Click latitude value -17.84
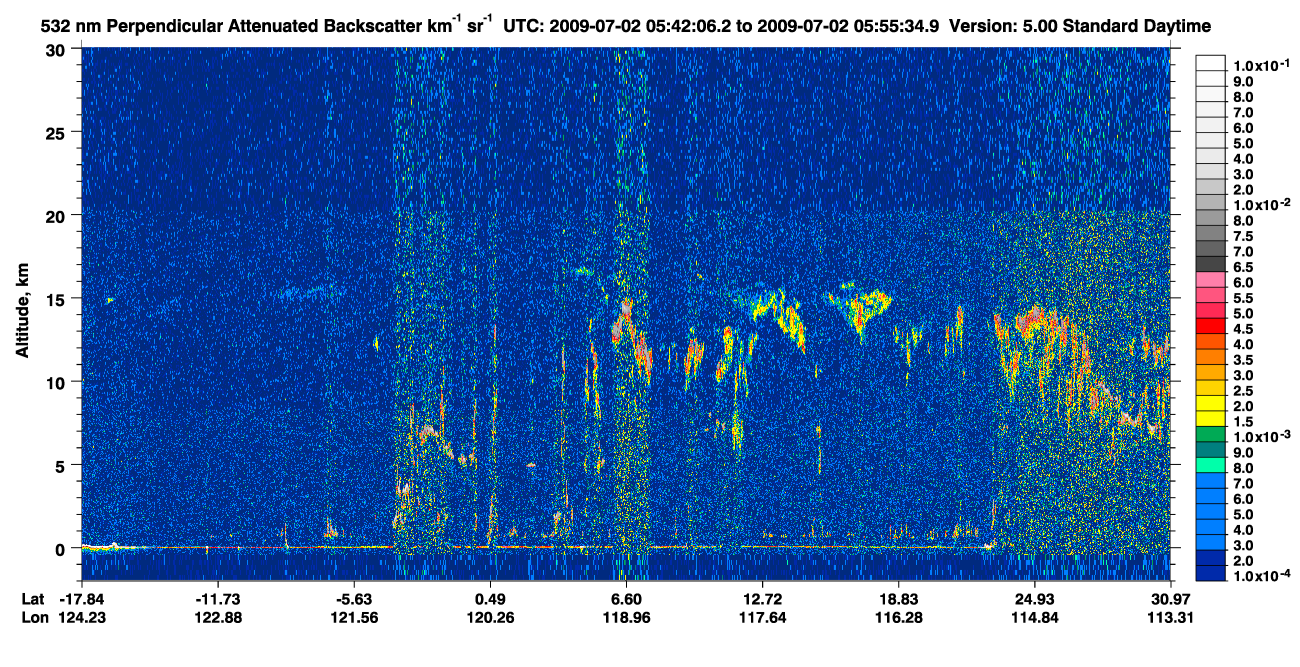Image resolution: width=1300 pixels, height=667 pixels. [x=82, y=598]
